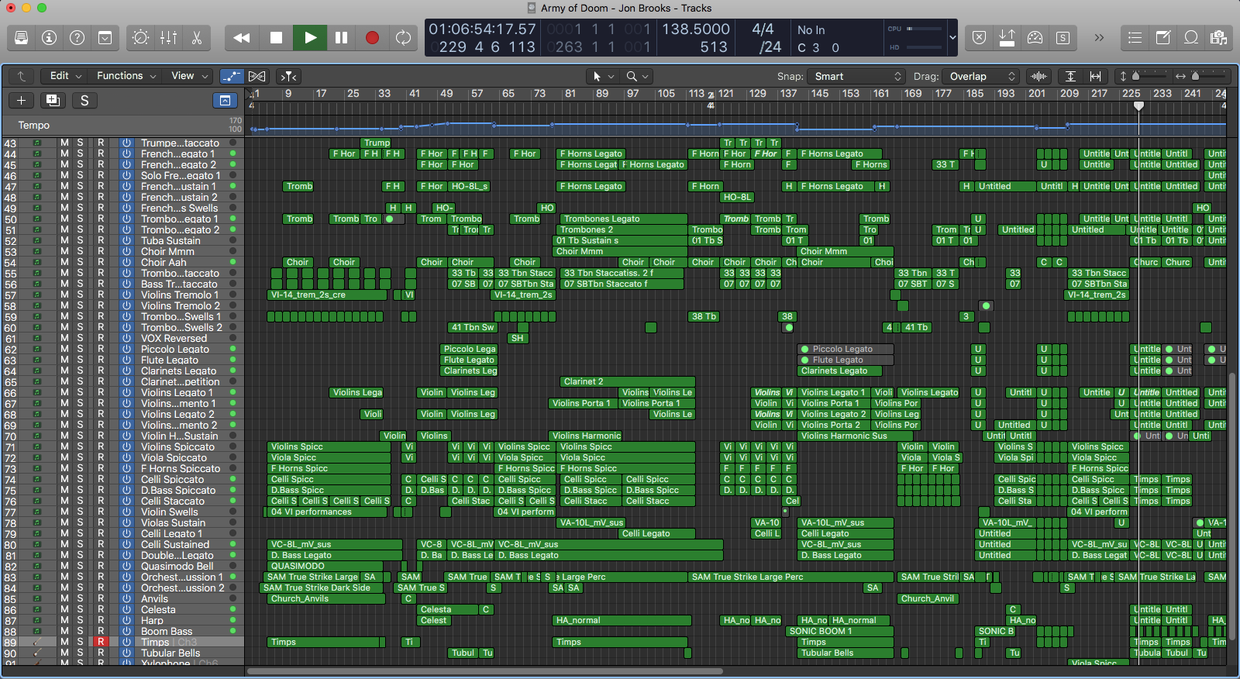Open the List Editors panel
Screen dimensions: 1240x679
pyautogui.click(x=1137, y=37)
